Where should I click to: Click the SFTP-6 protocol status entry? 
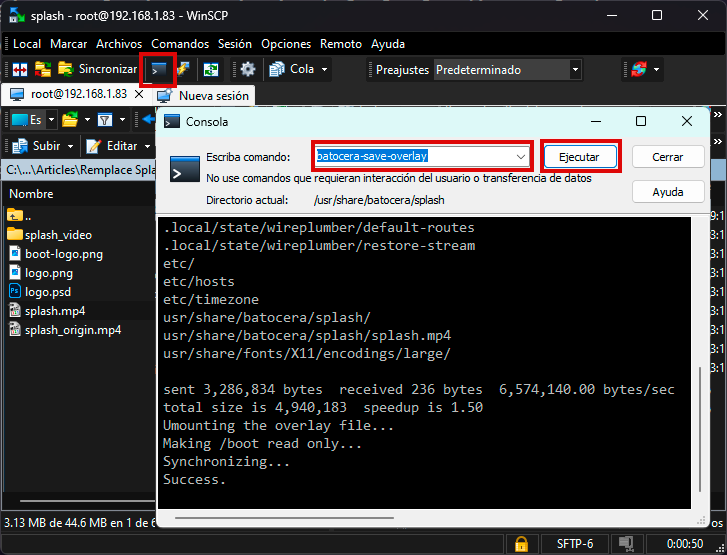coord(575,544)
